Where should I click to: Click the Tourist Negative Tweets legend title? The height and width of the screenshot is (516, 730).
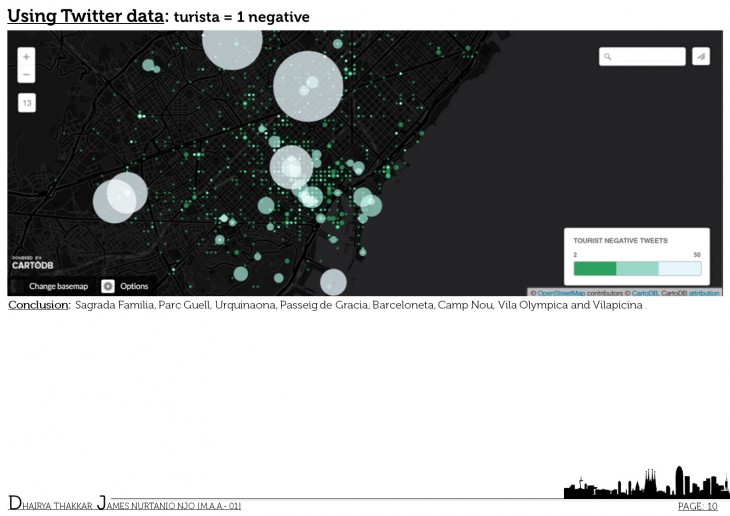[x=620, y=241]
